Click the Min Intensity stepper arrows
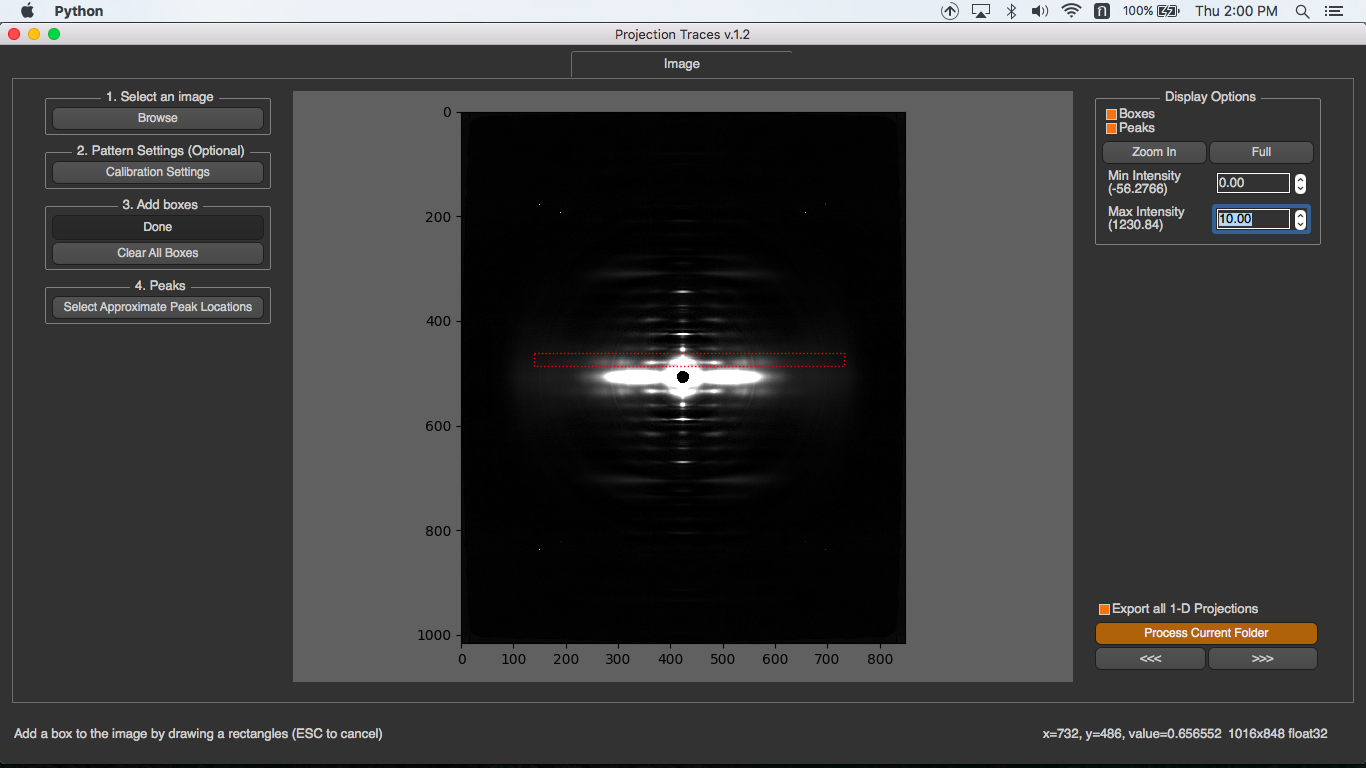This screenshot has height=768, width=1366. [x=1300, y=183]
